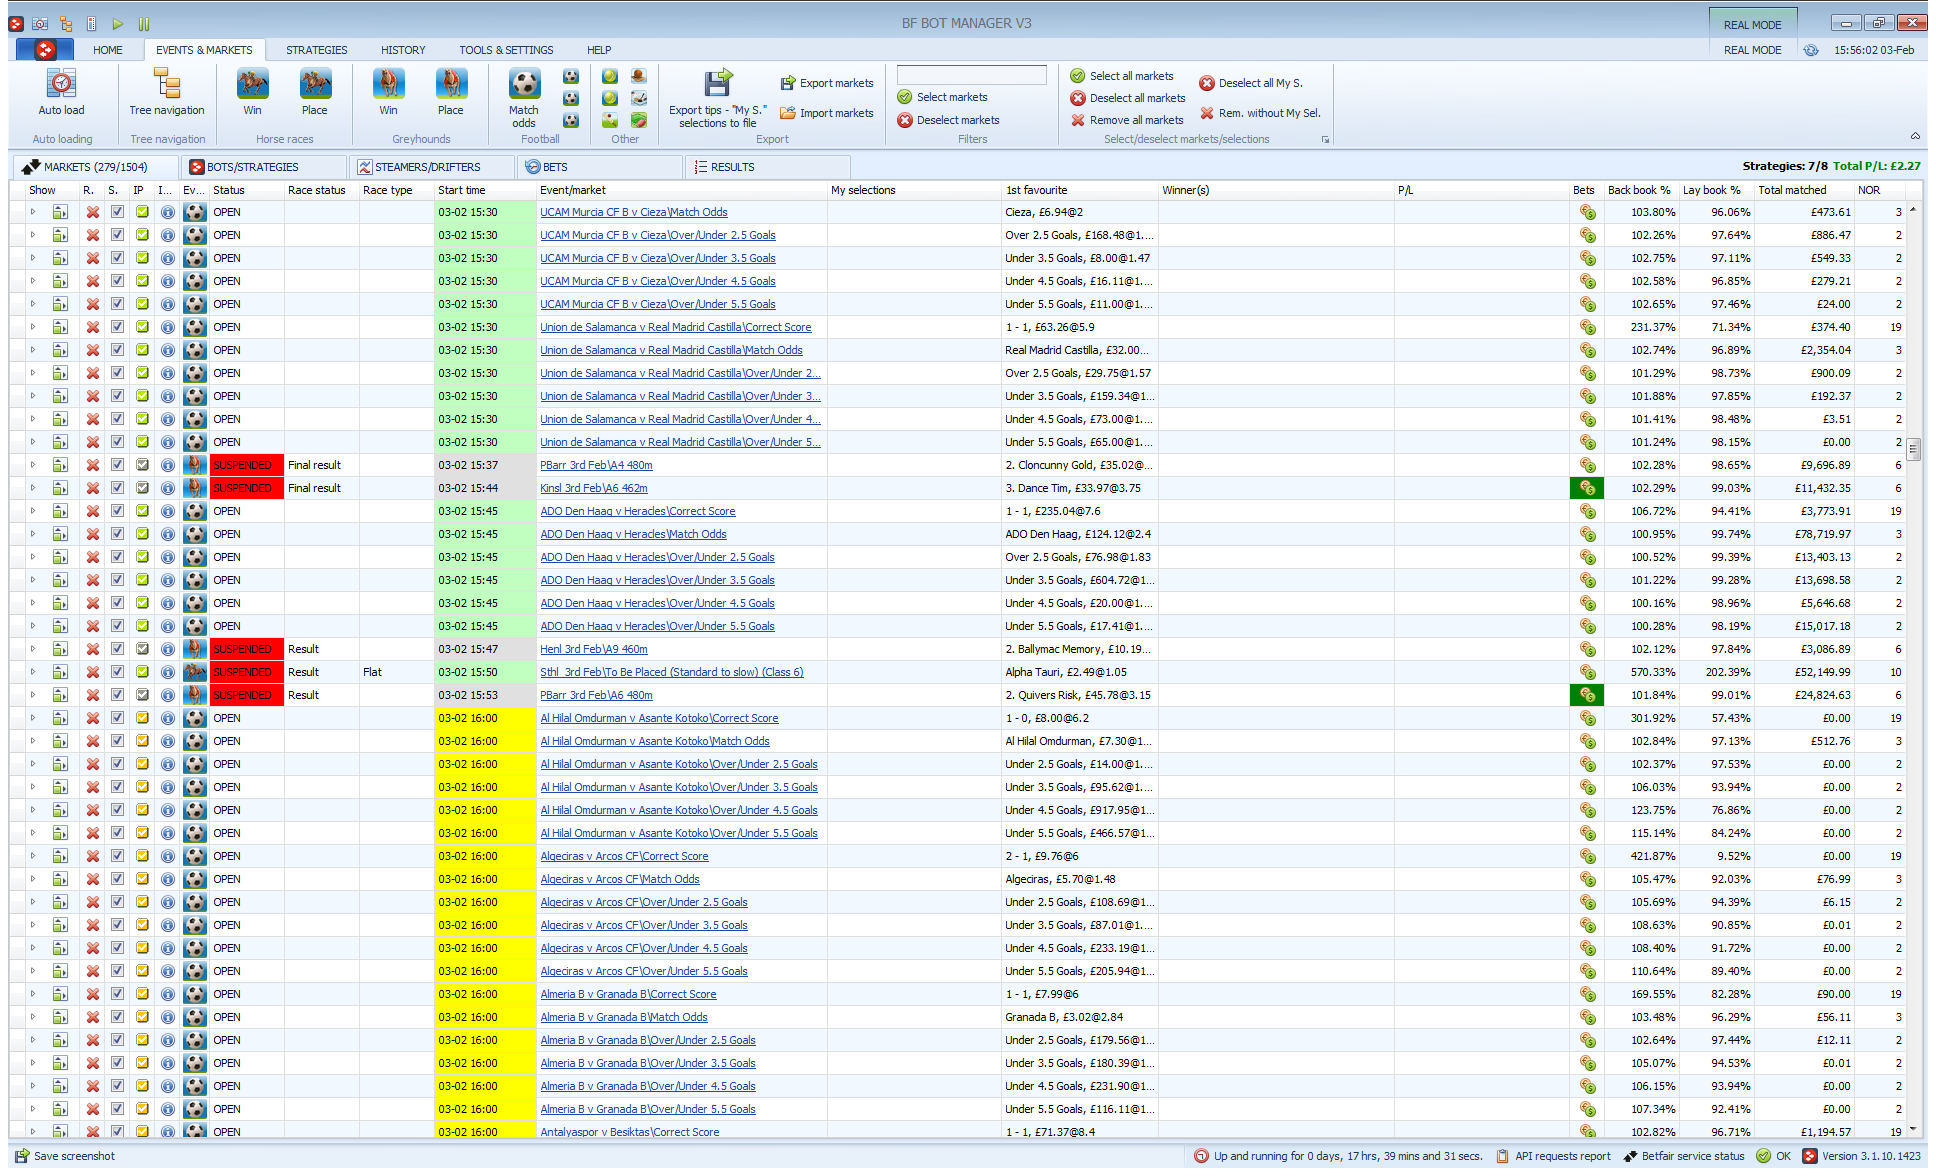Collapse the ribbon with the arrow

[1915, 136]
